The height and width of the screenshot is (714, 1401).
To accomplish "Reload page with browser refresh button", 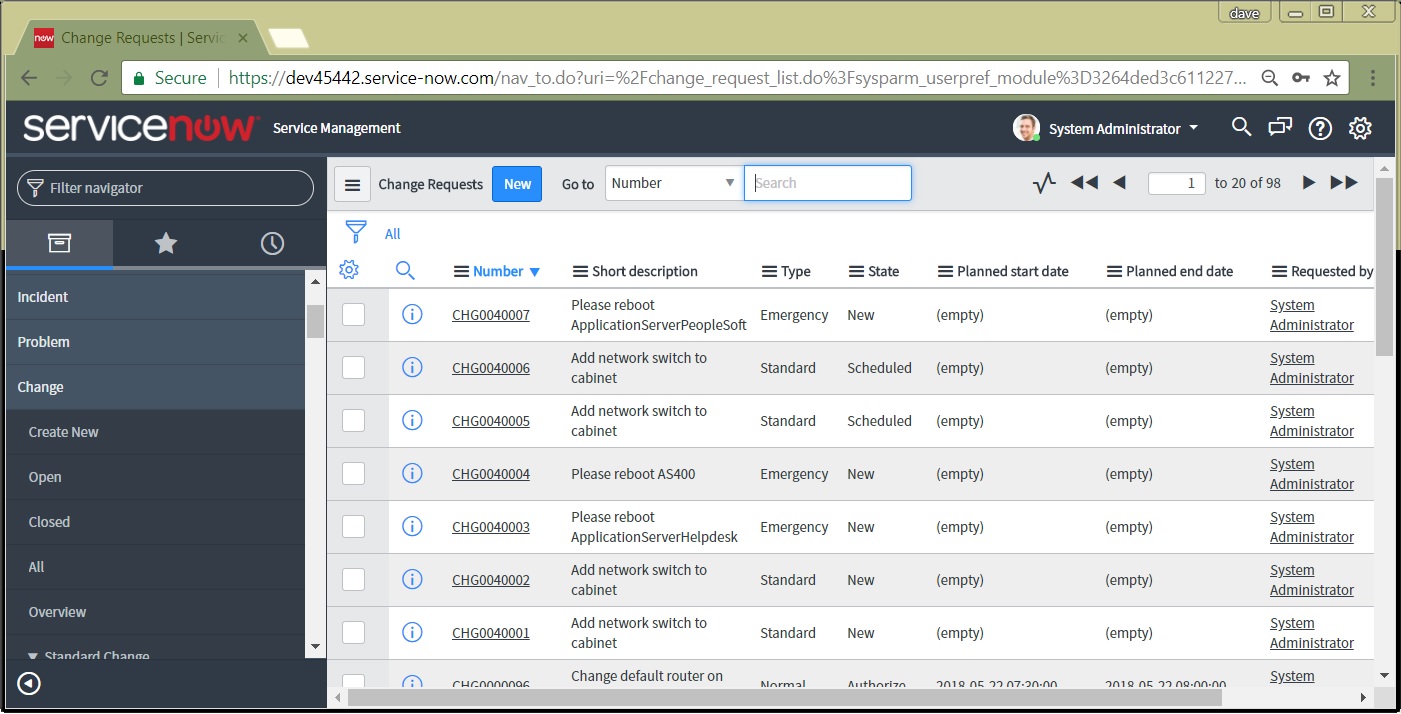I will 99,78.
